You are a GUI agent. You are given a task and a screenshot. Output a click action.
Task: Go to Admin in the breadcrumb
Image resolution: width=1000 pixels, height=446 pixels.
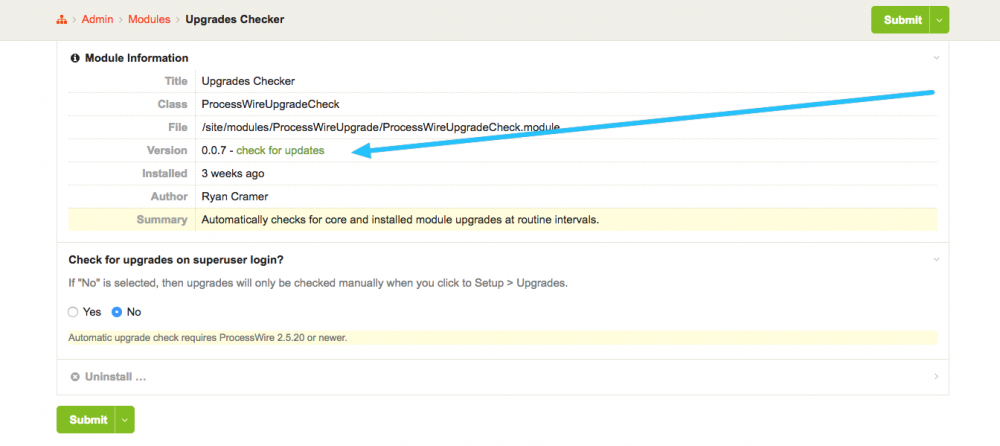point(97,20)
